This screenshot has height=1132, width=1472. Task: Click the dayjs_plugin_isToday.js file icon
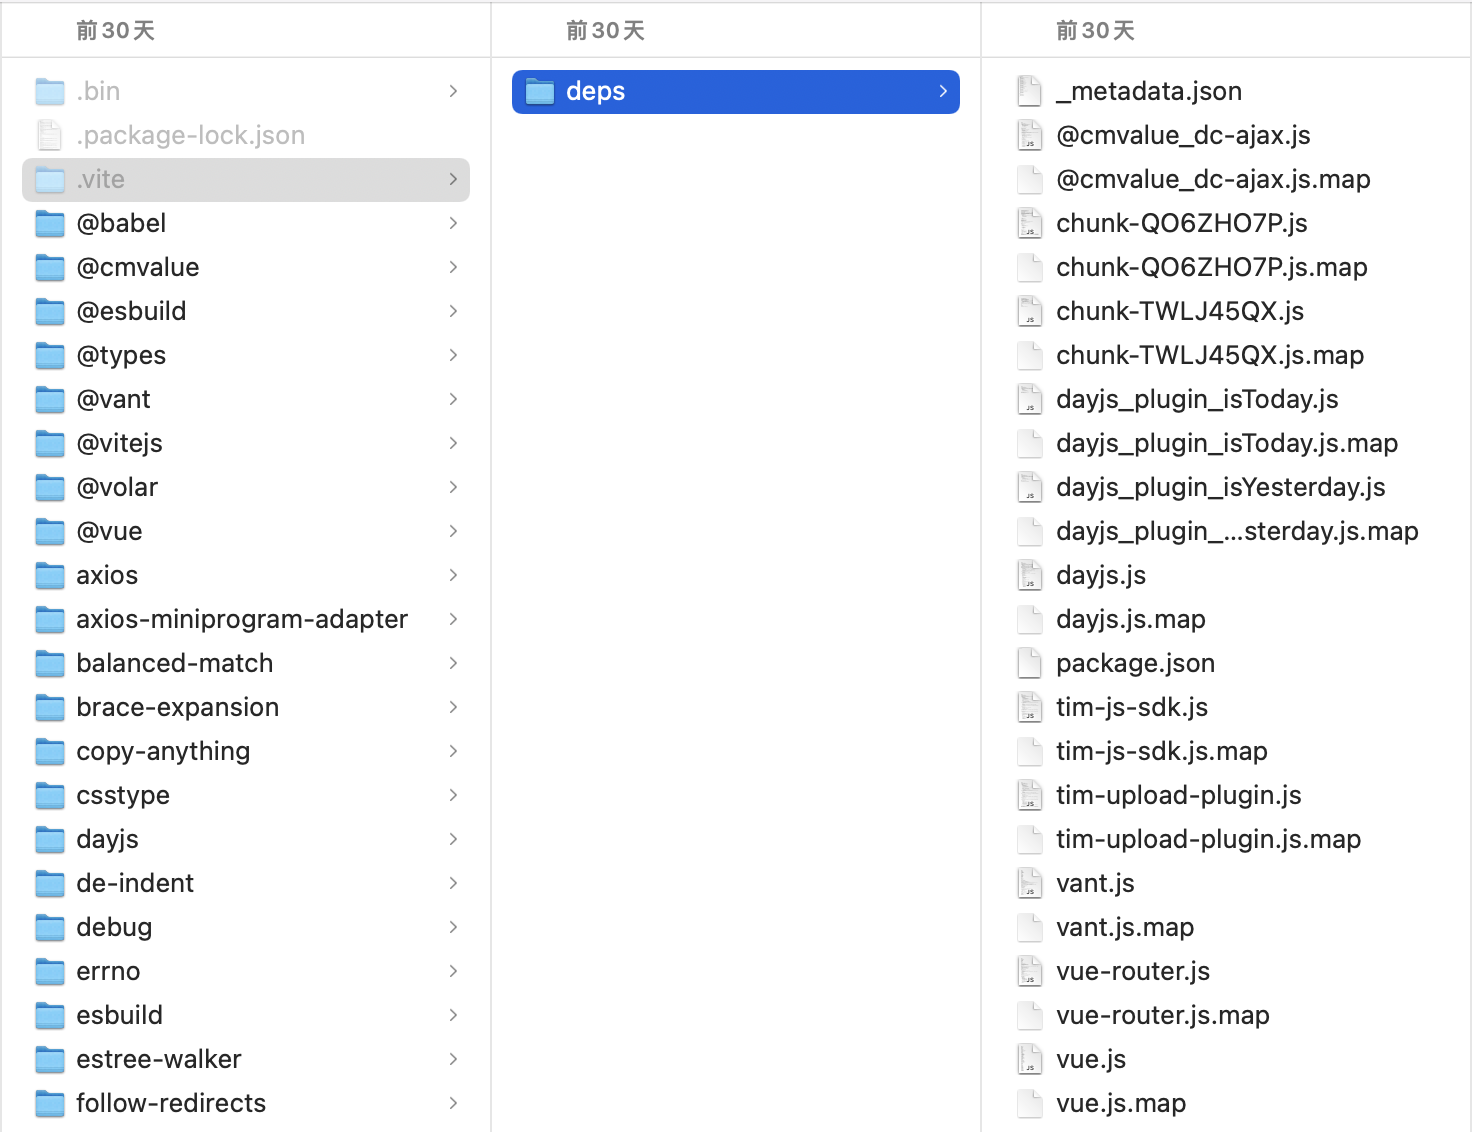1030,400
